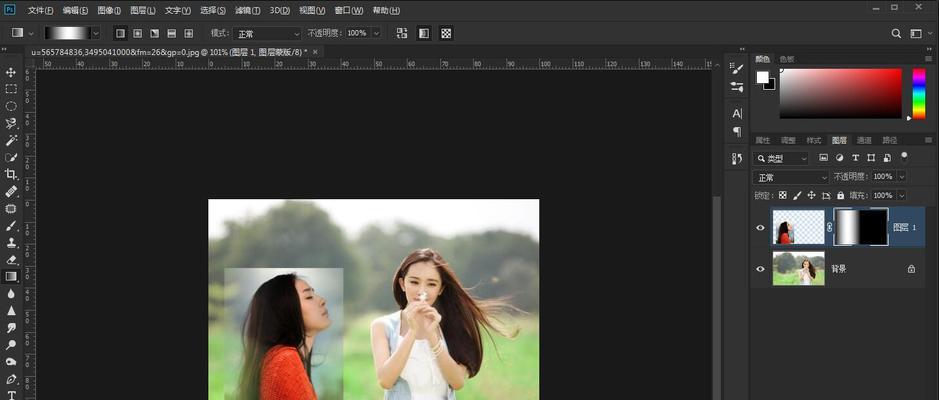939x400 pixels.
Task: Open the Brush Settings panel icon
Action: pyautogui.click(x=737, y=69)
